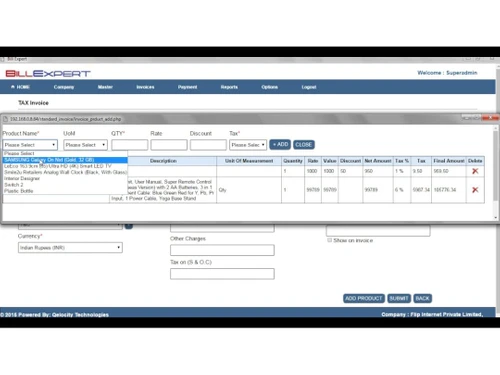Click the Welcome : Superadmin text

tap(447, 73)
